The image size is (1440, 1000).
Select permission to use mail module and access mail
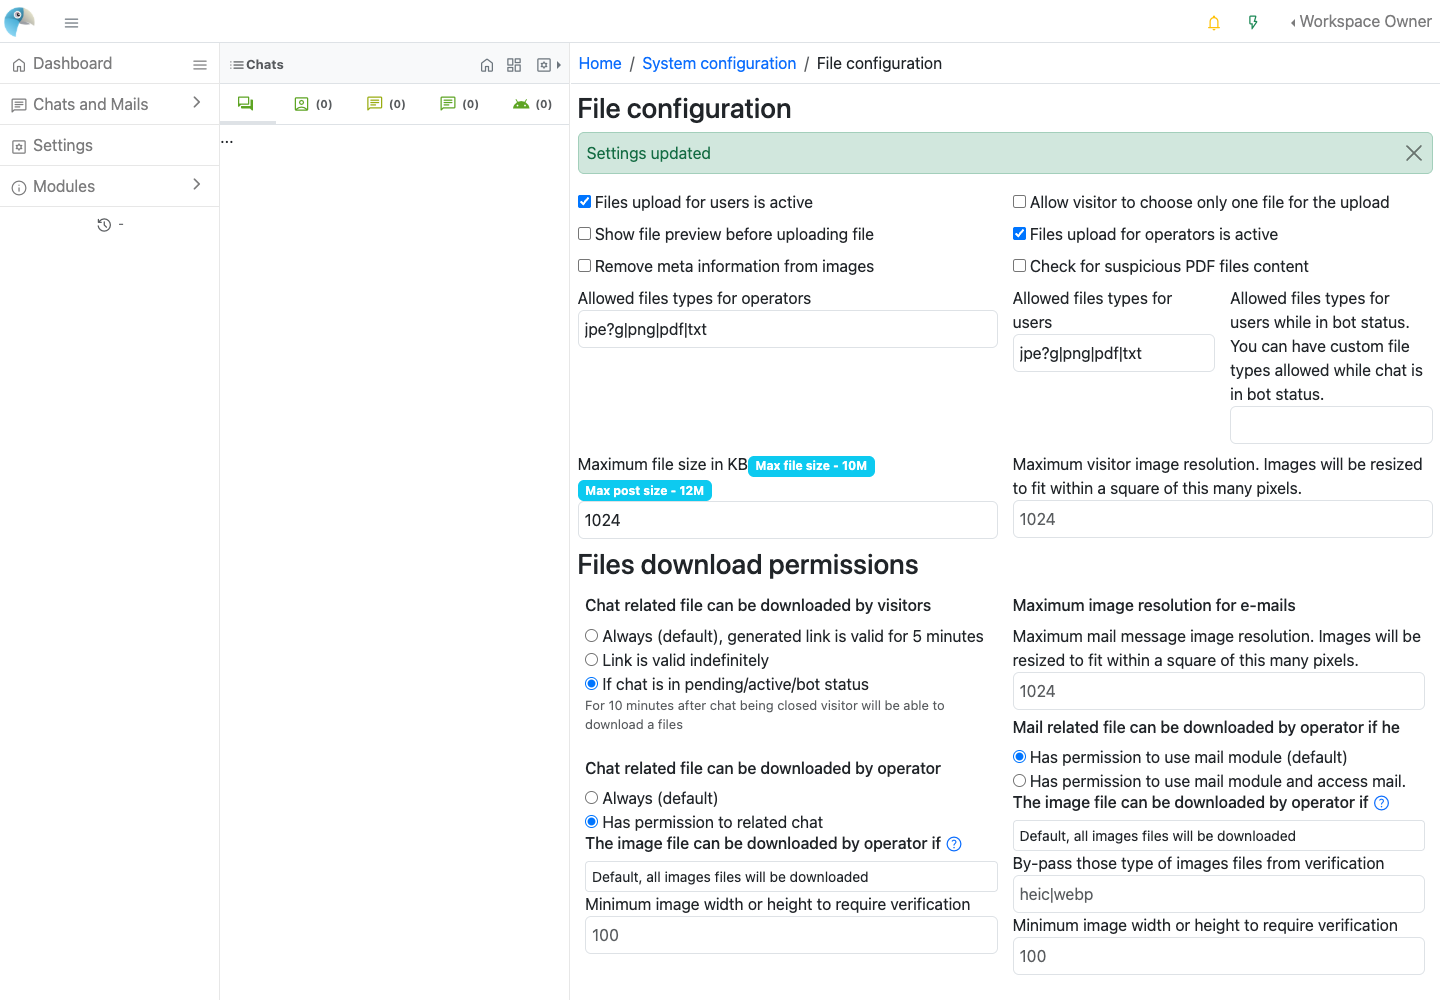click(x=1020, y=781)
